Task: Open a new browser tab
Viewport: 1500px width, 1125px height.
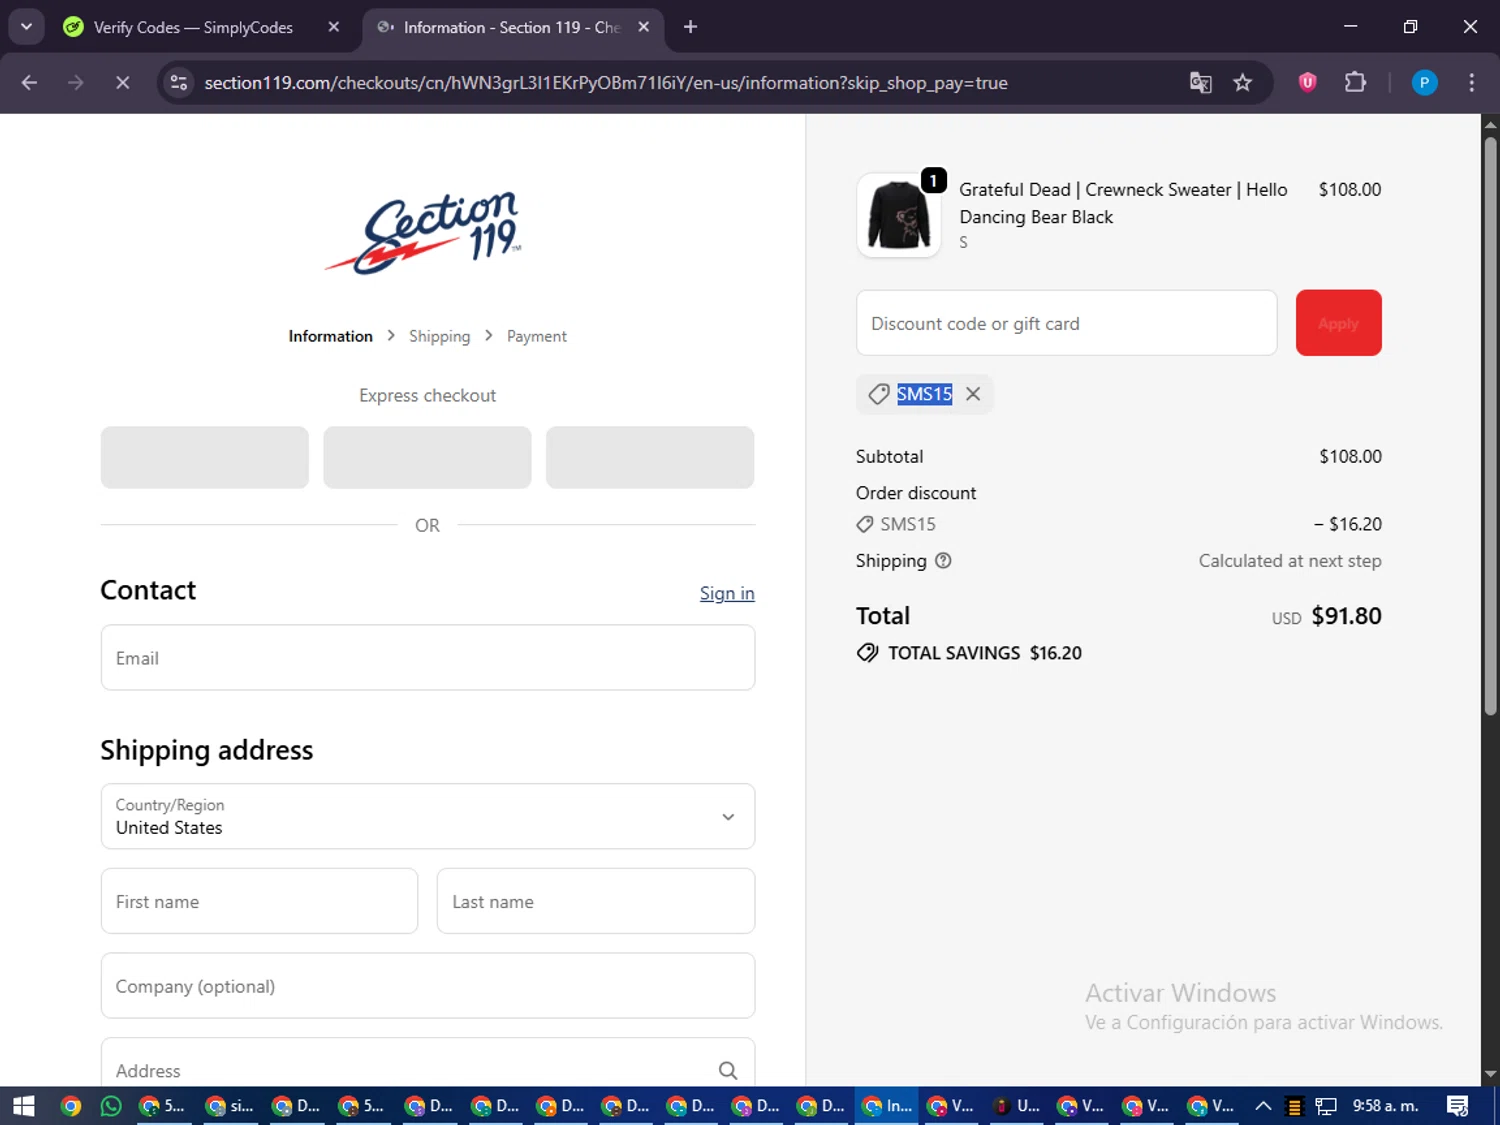Action: coord(690,27)
